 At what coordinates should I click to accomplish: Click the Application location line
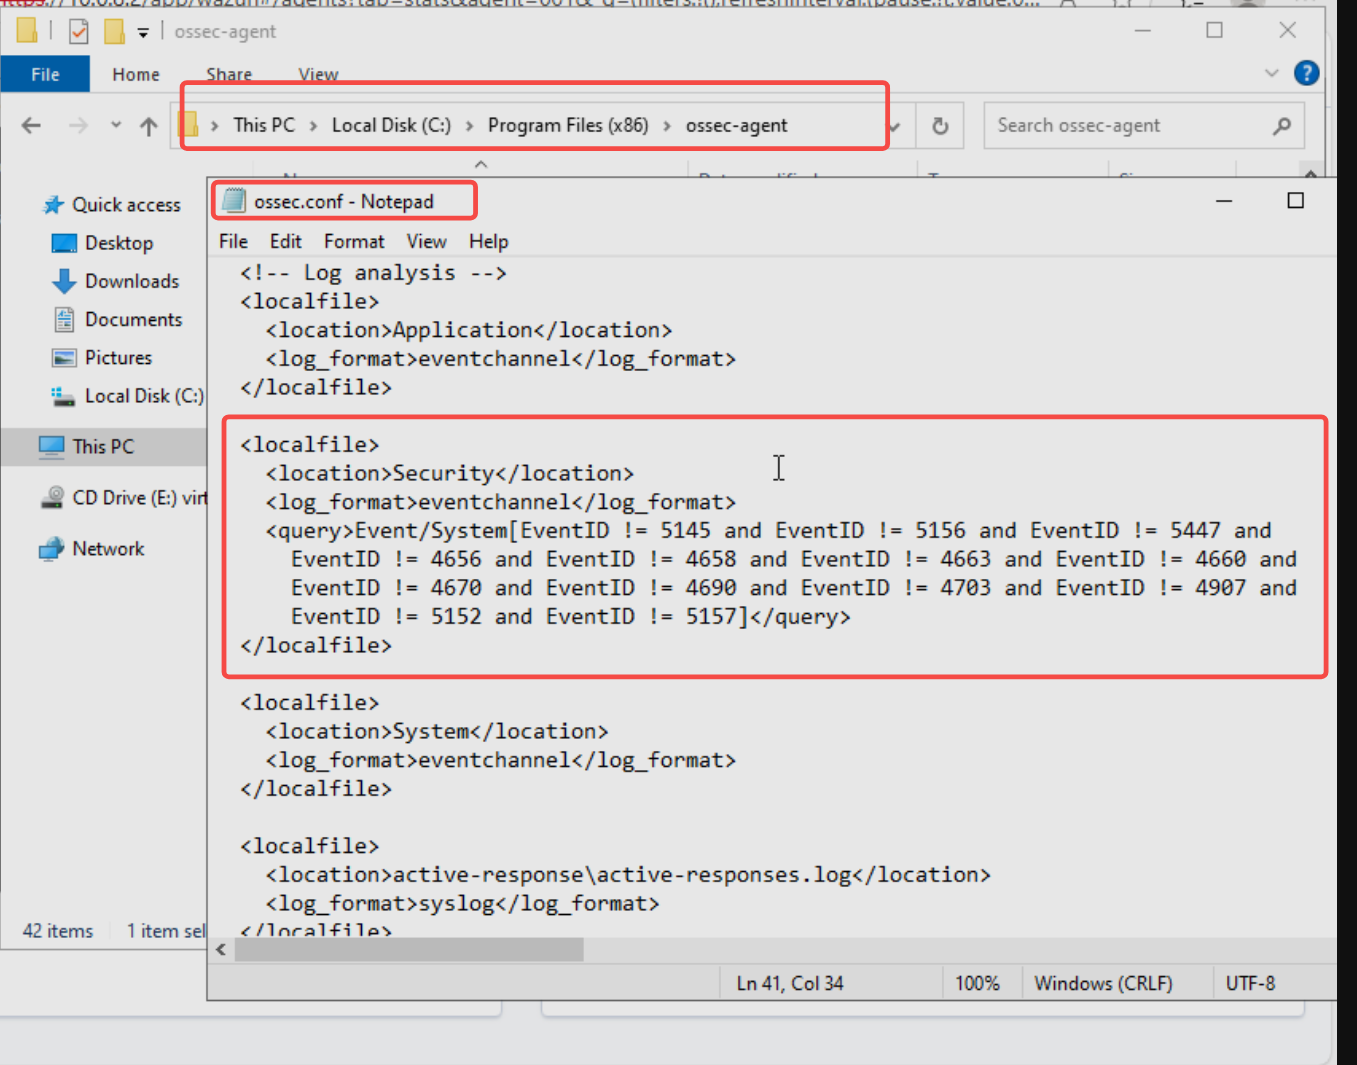pos(469,330)
